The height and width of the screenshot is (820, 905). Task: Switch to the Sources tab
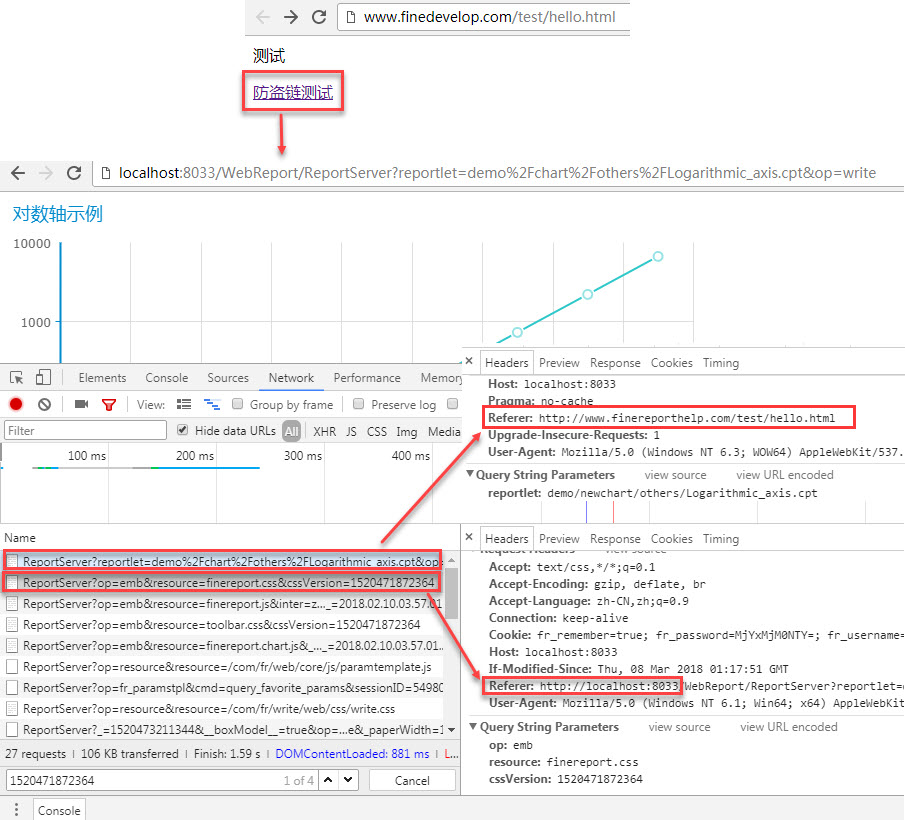(228, 378)
